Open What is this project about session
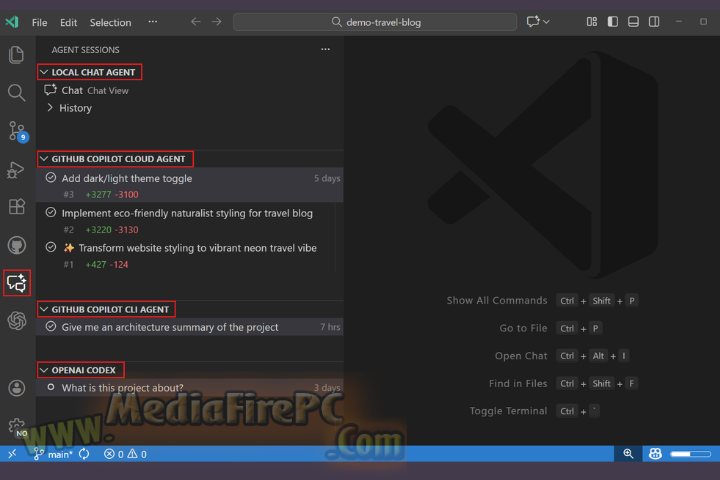Viewport: 720px width, 480px height. tap(190, 388)
